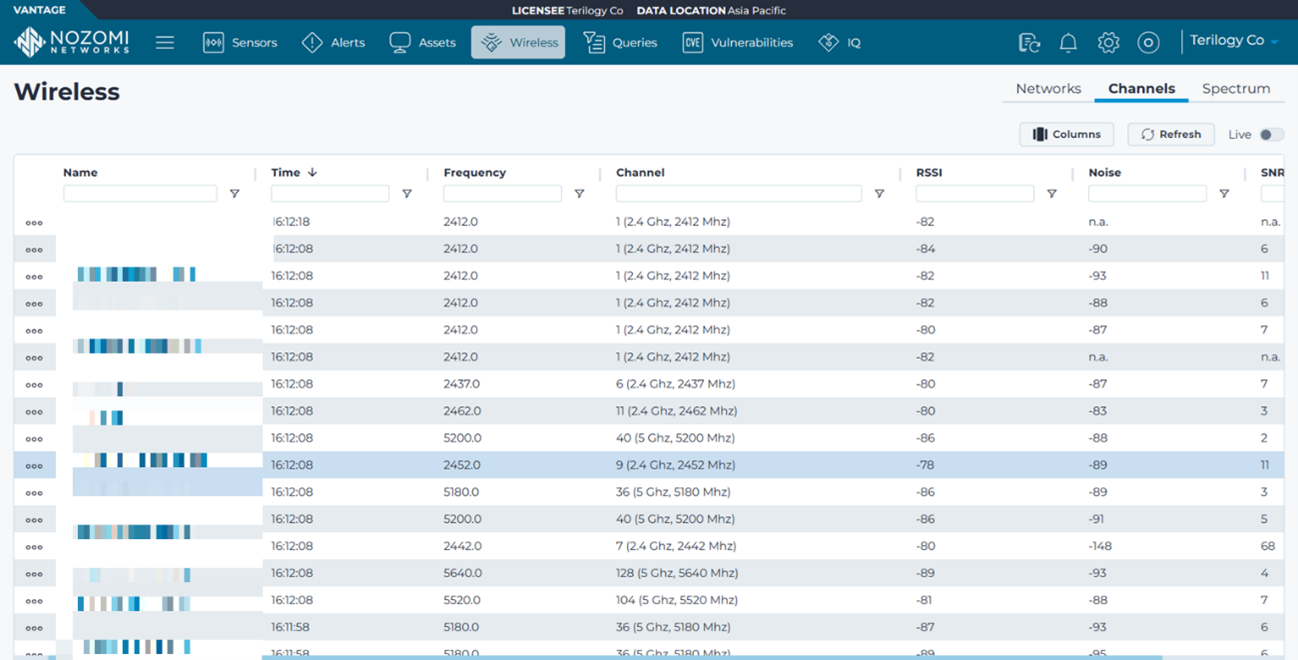Click the Refresh button
Viewport: 1298px width, 660px height.
1171,134
